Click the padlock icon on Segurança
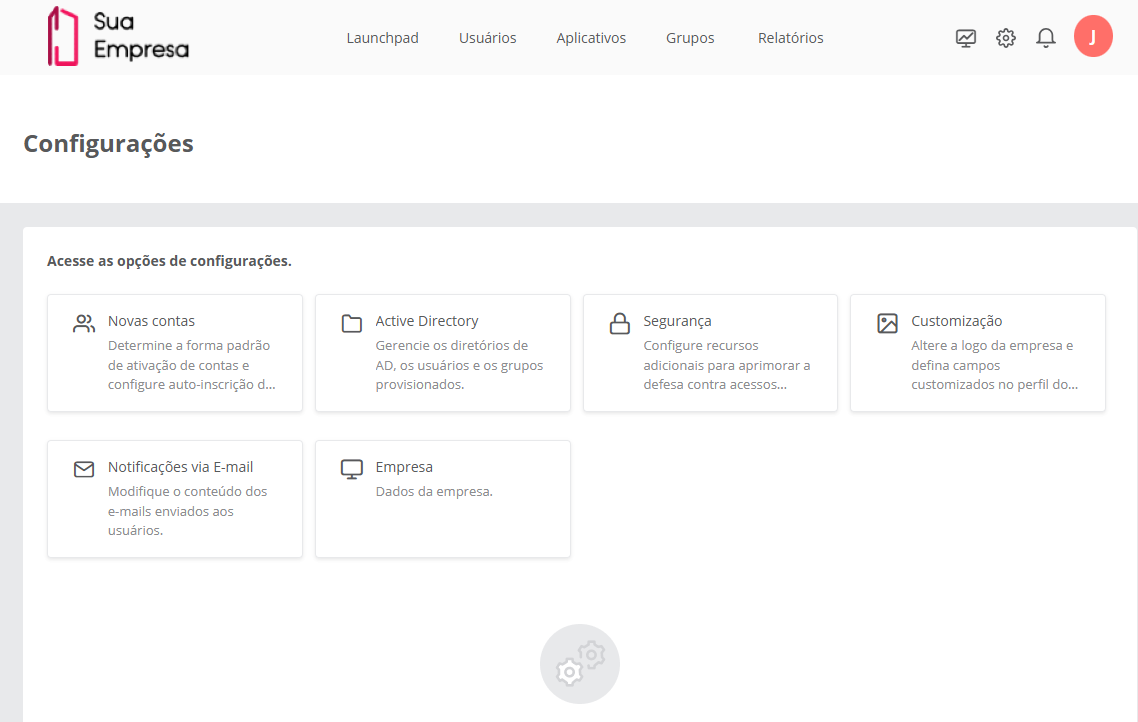Viewport: 1138px width, 722px height. [x=620, y=323]
